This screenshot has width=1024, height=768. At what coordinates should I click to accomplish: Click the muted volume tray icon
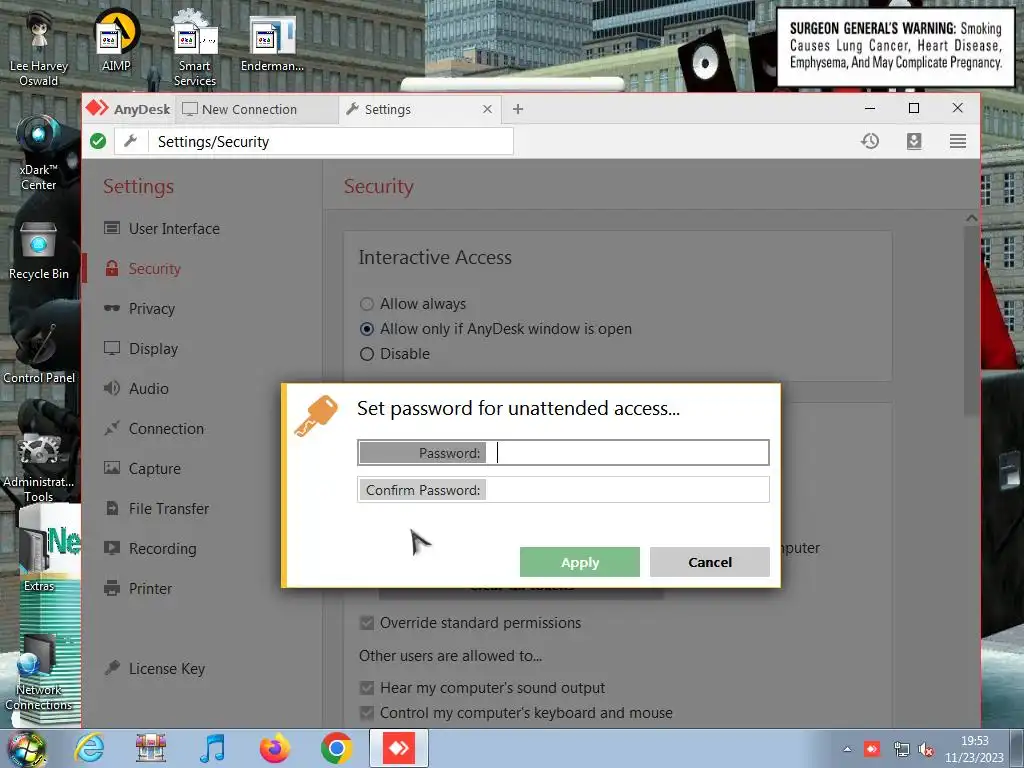[x=926, y=750]
